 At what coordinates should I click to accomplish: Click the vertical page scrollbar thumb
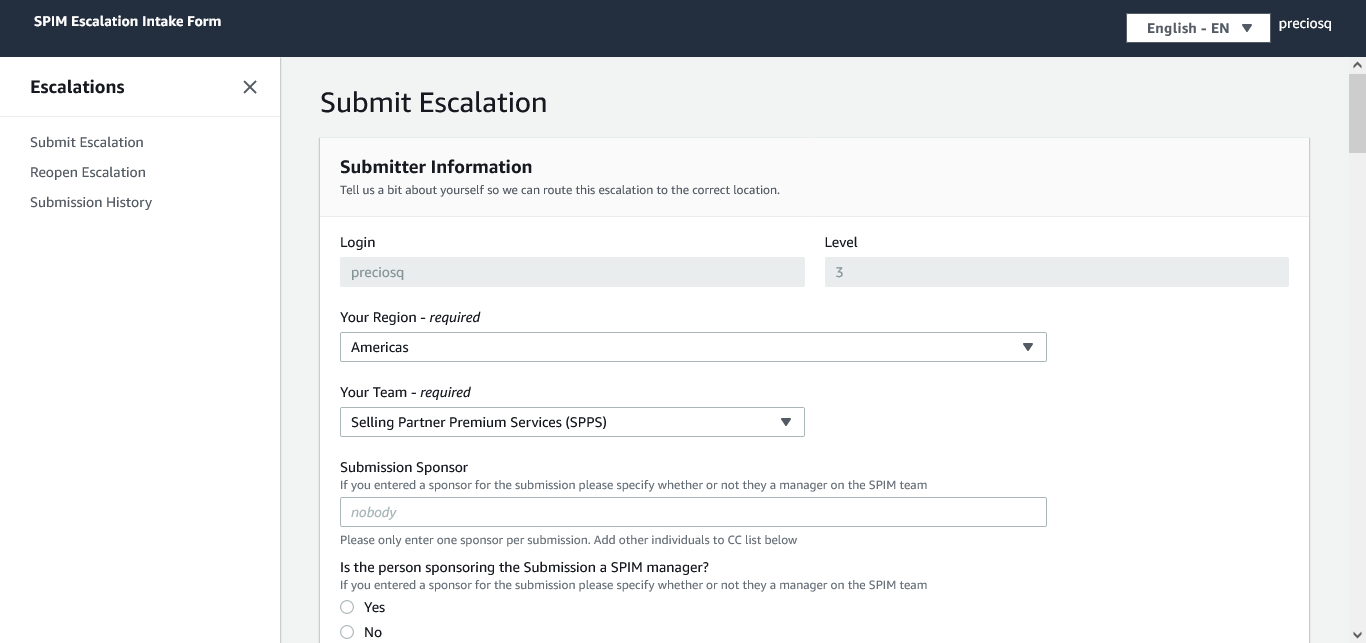tap(1357, 112)
